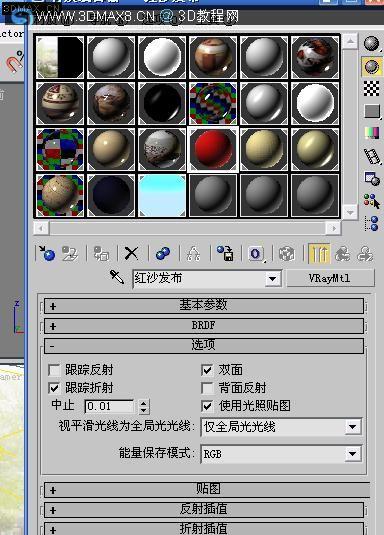Open the 红沙发布 material name dropdown arrow
The height and width of the screenshot is (535, 384).
point(272,279)
